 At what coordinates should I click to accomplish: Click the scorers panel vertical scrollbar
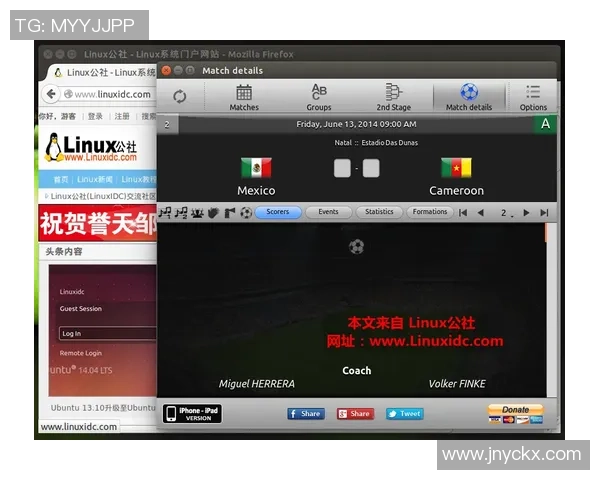coord(551,310)
